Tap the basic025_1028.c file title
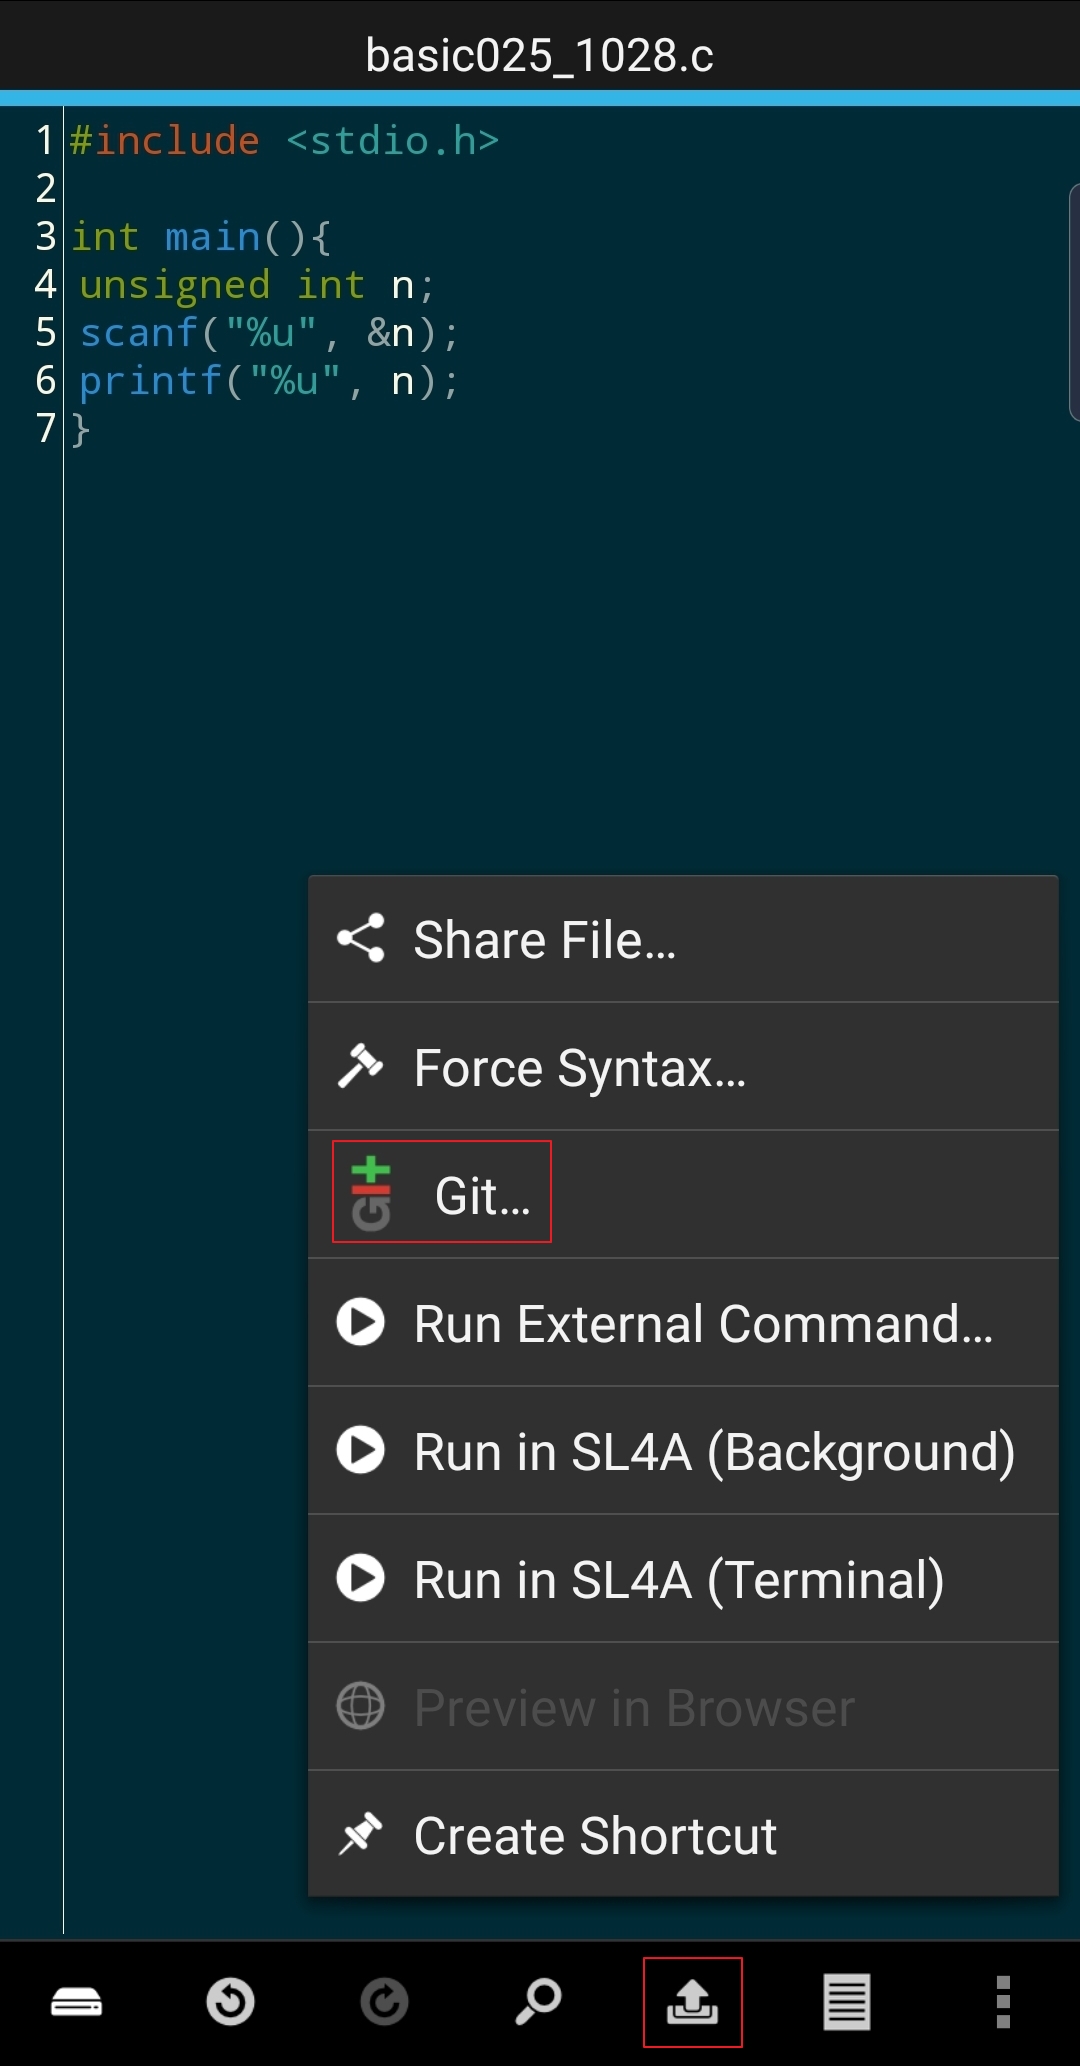 (x=540, y=55)
